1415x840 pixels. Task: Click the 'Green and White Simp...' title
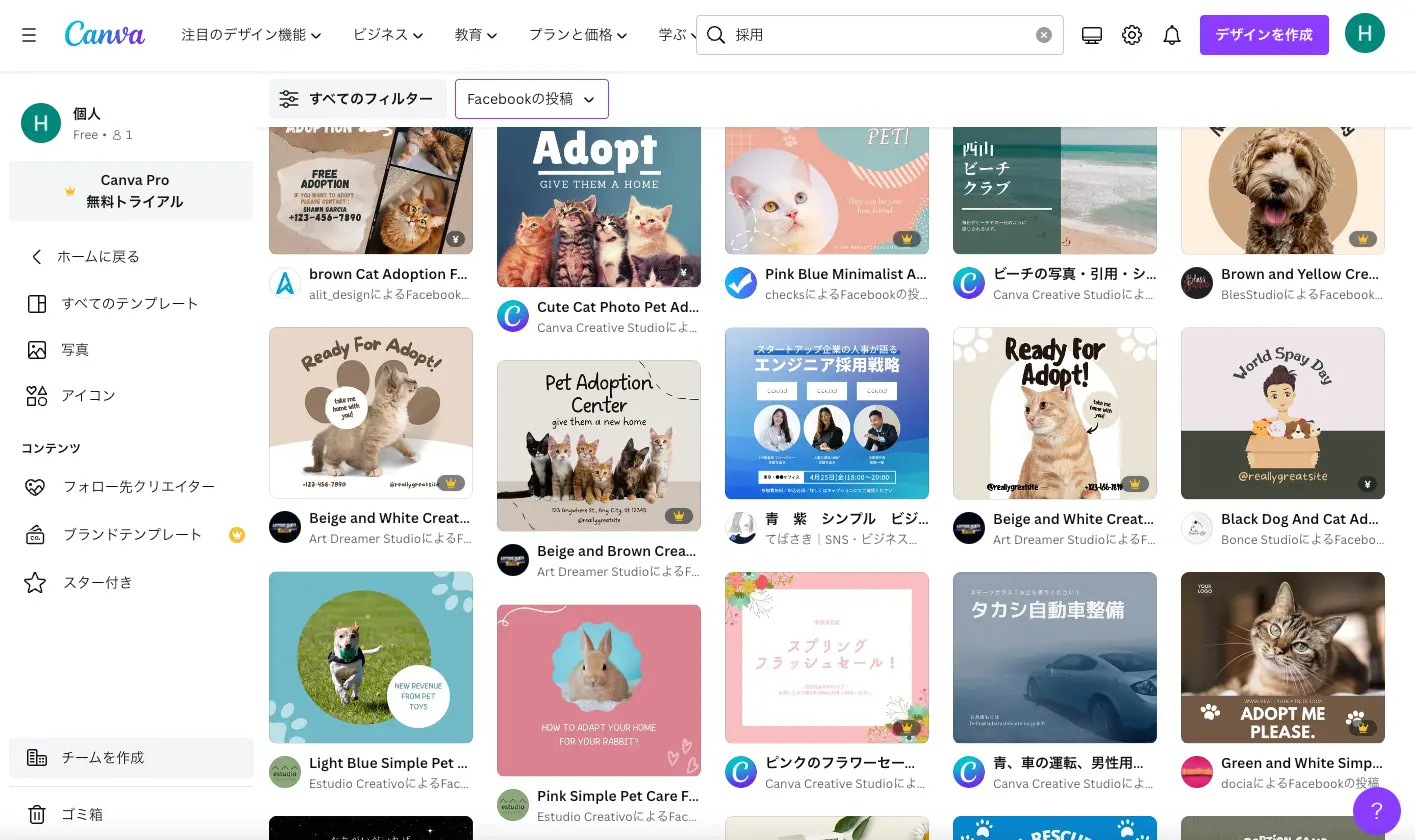1301,763
